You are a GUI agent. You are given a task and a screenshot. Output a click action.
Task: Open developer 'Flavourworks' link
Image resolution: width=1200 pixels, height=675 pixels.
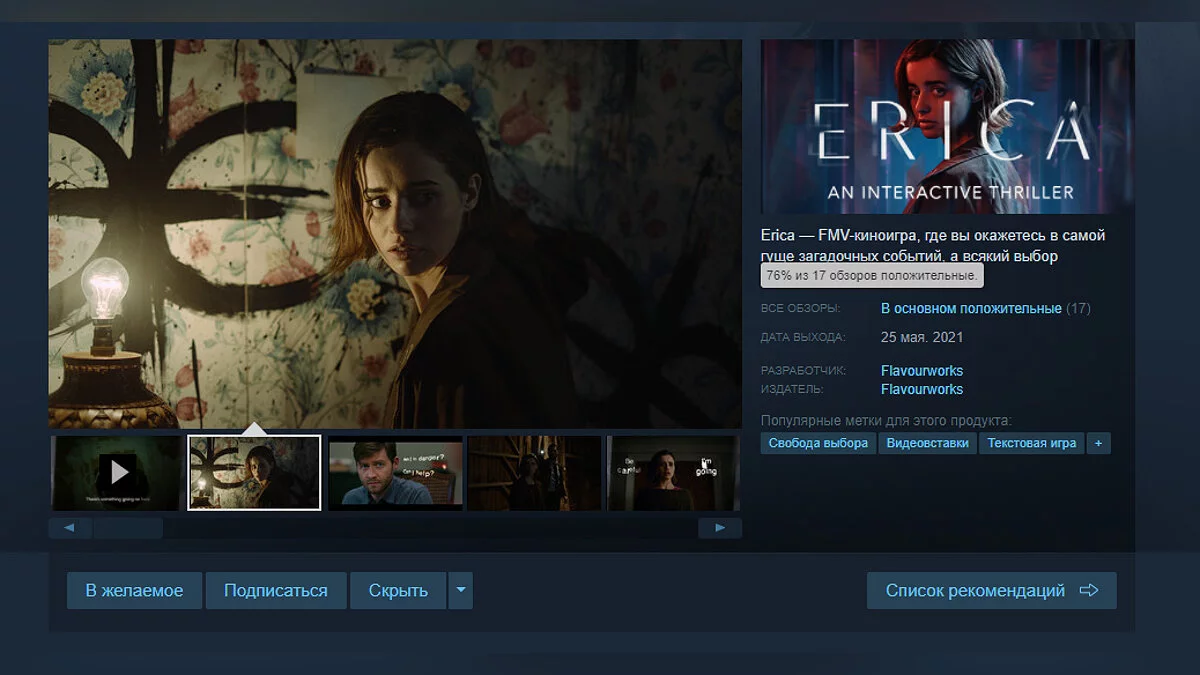click(x=922, y=371)
